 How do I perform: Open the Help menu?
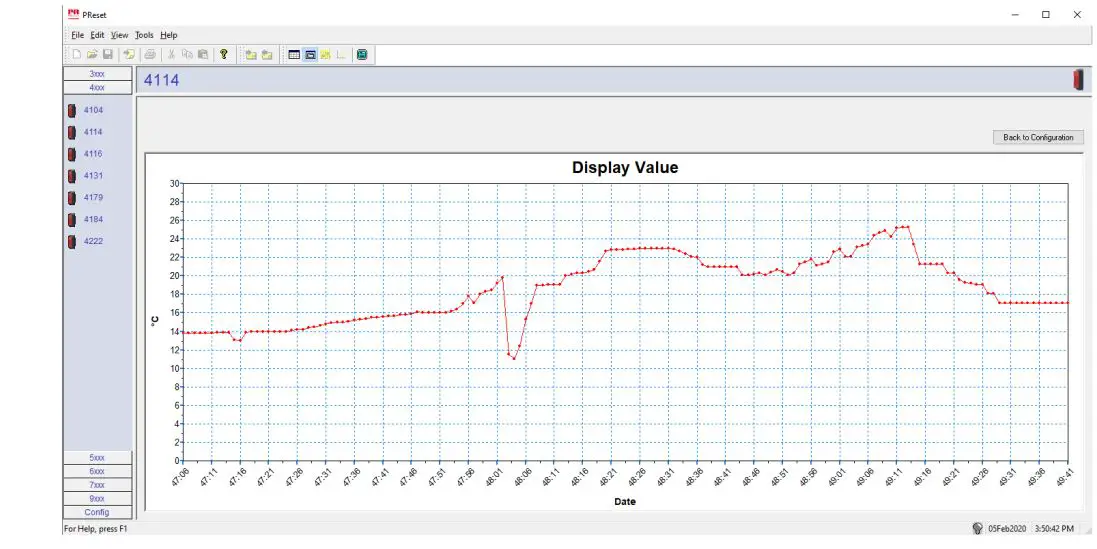pyautogui.click(x=169, y=35)
